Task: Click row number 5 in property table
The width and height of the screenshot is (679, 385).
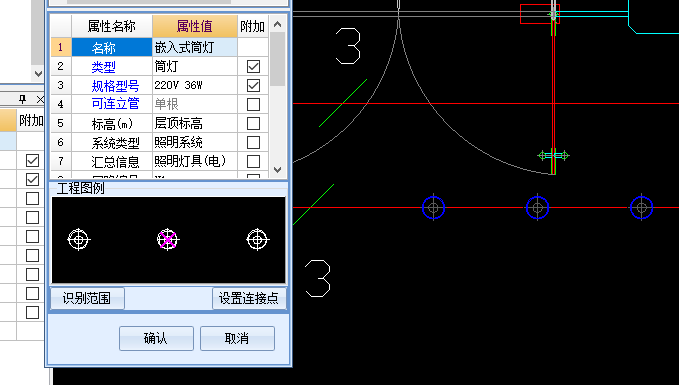Action: tap(61, 123)
